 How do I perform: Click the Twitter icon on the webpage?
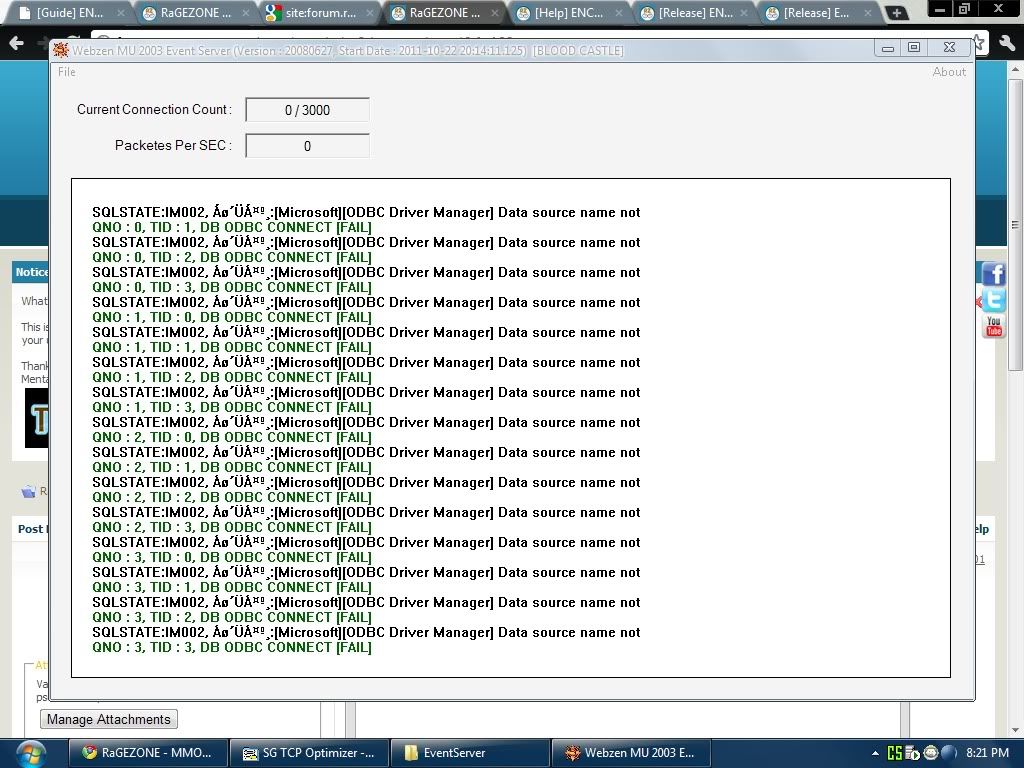[993, 301]
